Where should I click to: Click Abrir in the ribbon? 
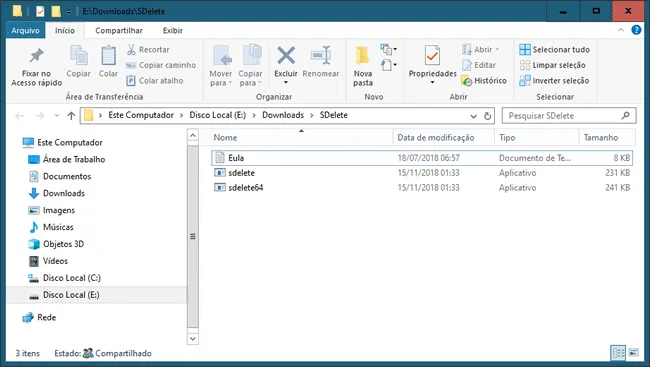point(480,49)
